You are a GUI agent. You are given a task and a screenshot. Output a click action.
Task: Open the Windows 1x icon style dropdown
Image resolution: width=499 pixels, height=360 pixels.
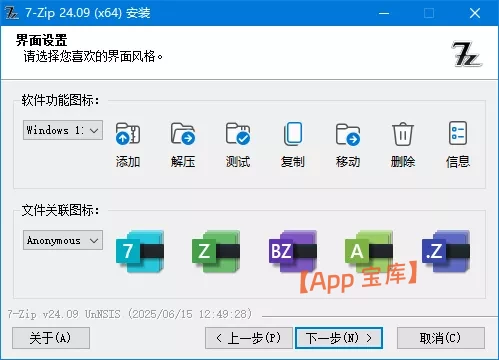[63, 130]
